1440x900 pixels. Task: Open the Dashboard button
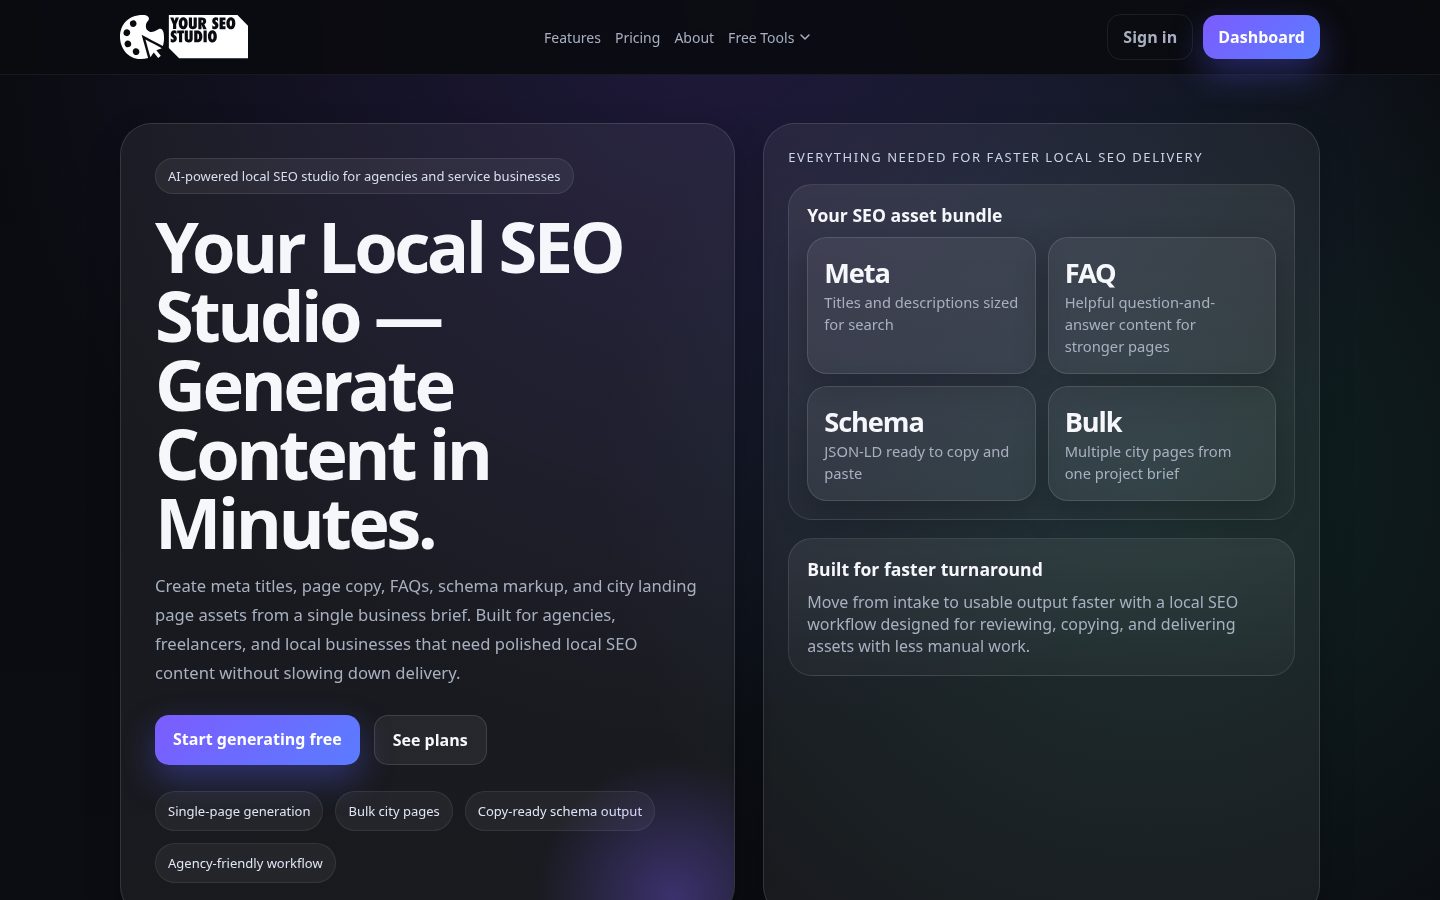pyautogui.click(x=1261, y=37)
